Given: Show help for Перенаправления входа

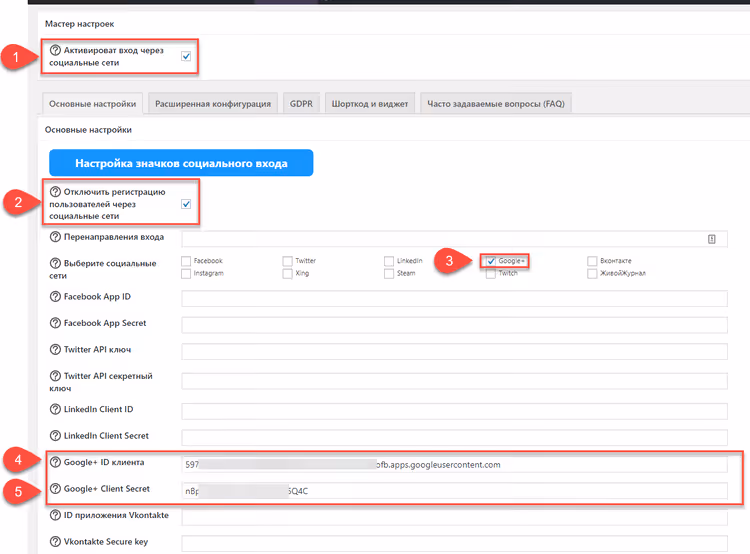Looking at the screenshot, I should click(x=55, y=236).
